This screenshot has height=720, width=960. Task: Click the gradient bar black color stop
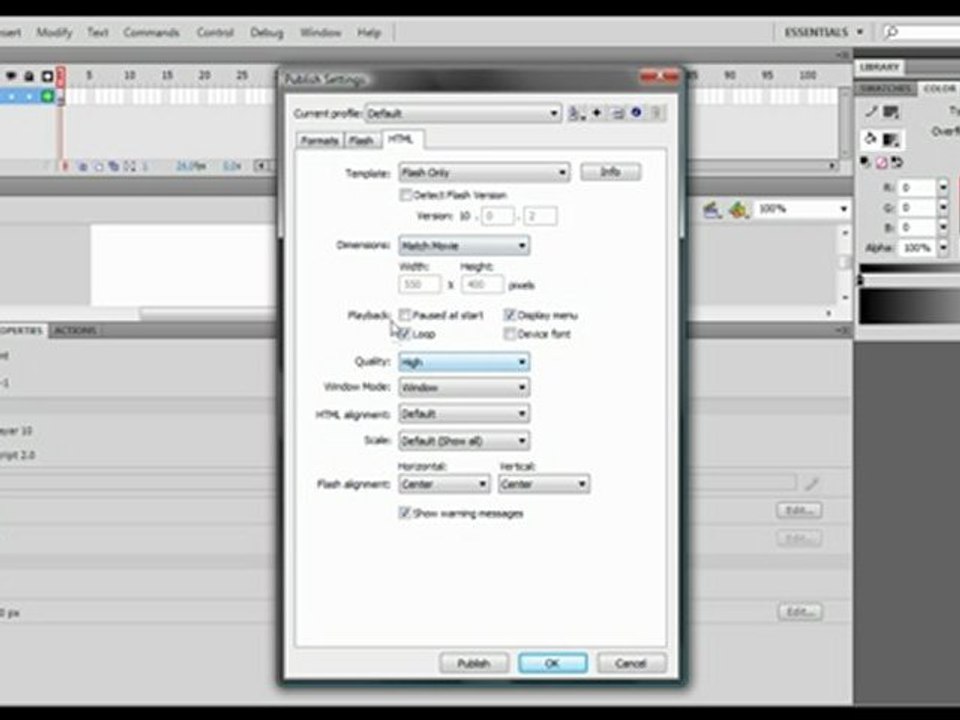click(x=860, y=280)
